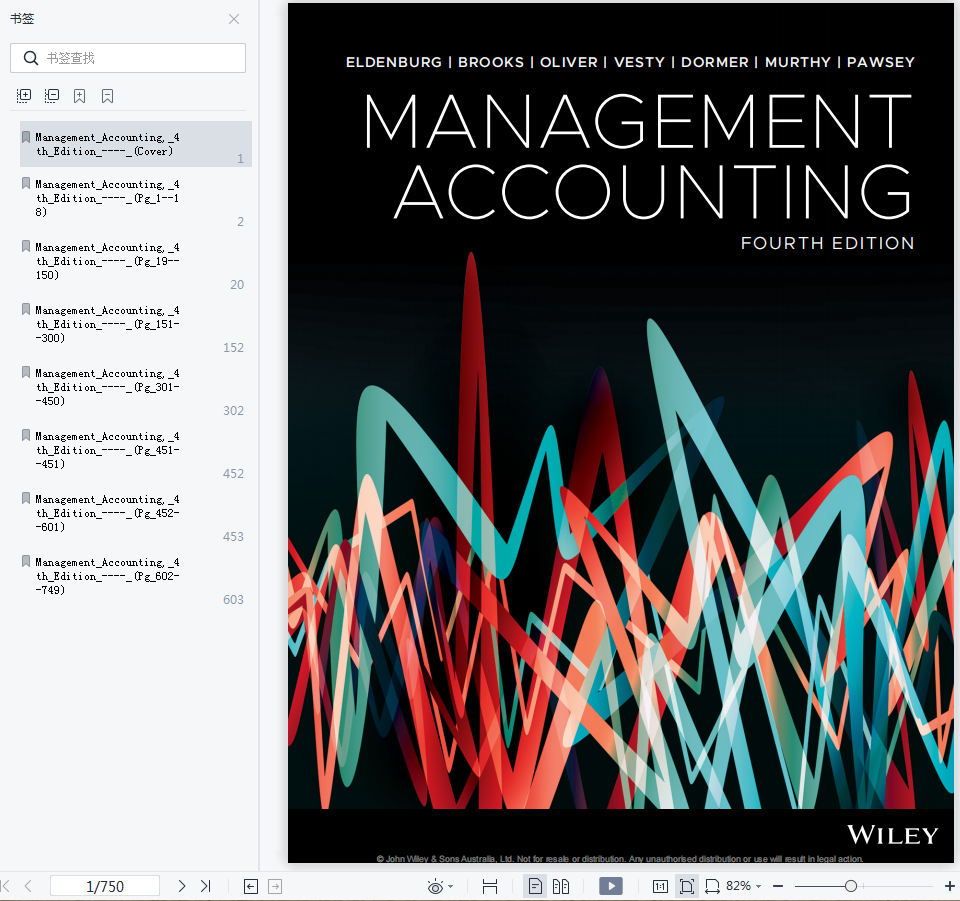This screenshot has width=960, height=901.
Task: Open the Pg_602--749 bookmark
Action: coord(136,577)
